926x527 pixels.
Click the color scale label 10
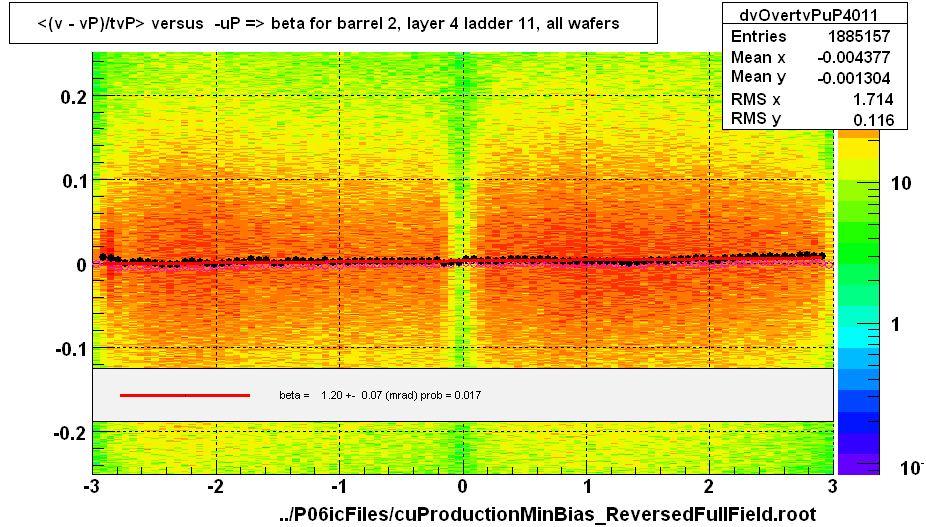pyautogui.click(x=901, y=184)
